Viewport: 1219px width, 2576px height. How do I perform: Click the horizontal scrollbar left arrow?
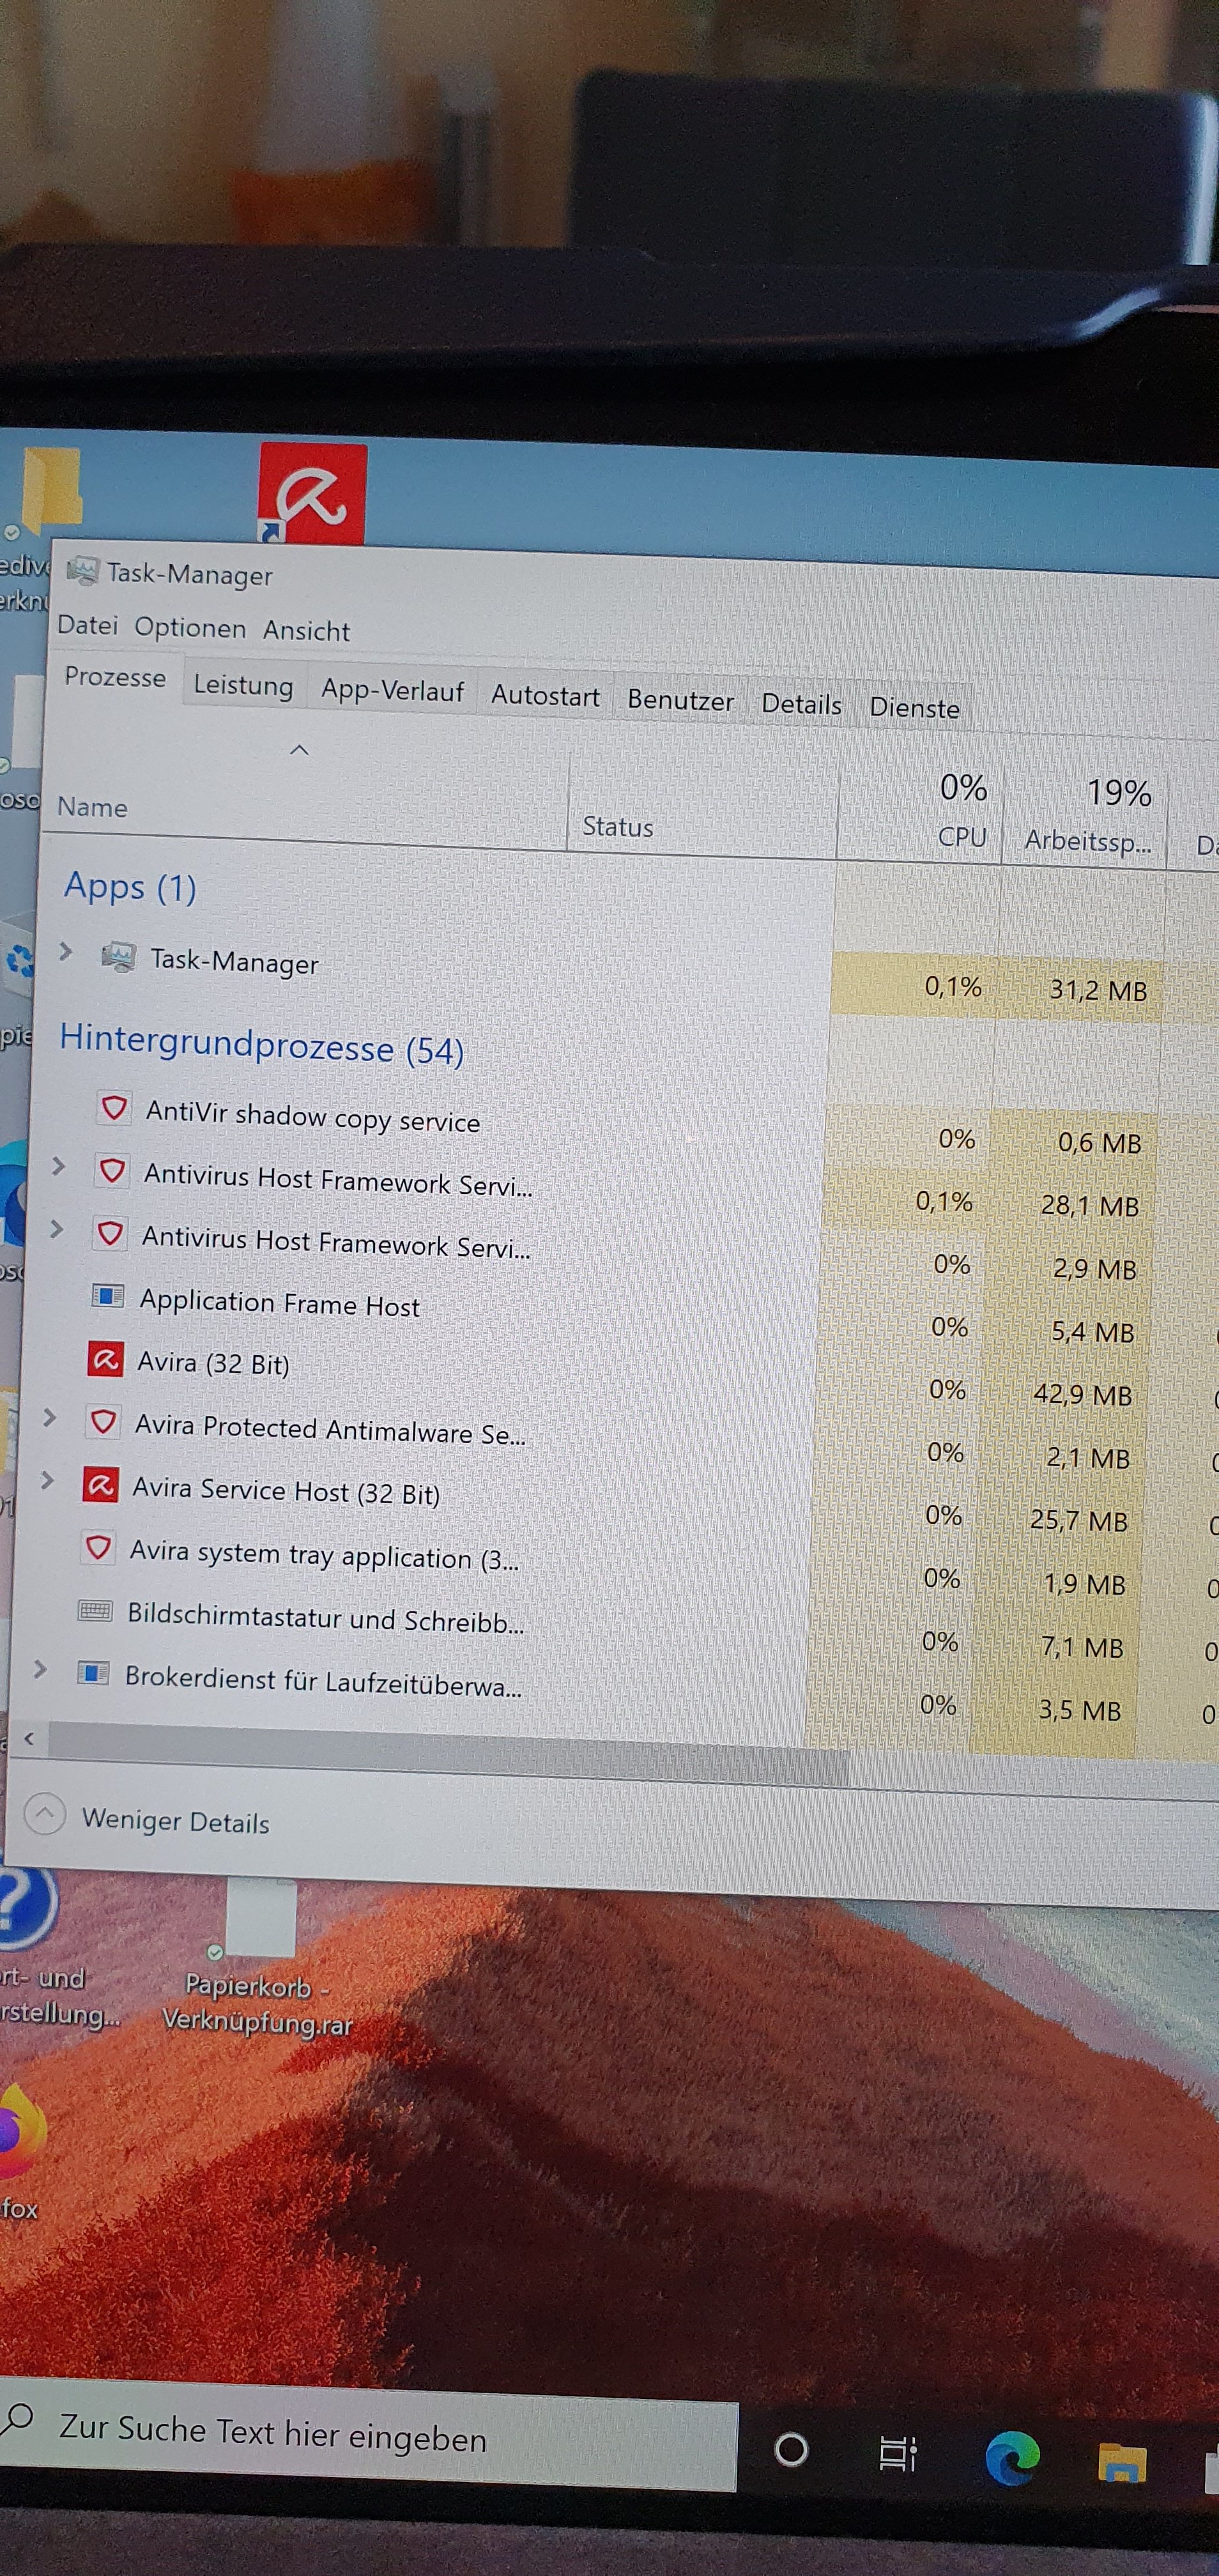(x=29, y=1739)
